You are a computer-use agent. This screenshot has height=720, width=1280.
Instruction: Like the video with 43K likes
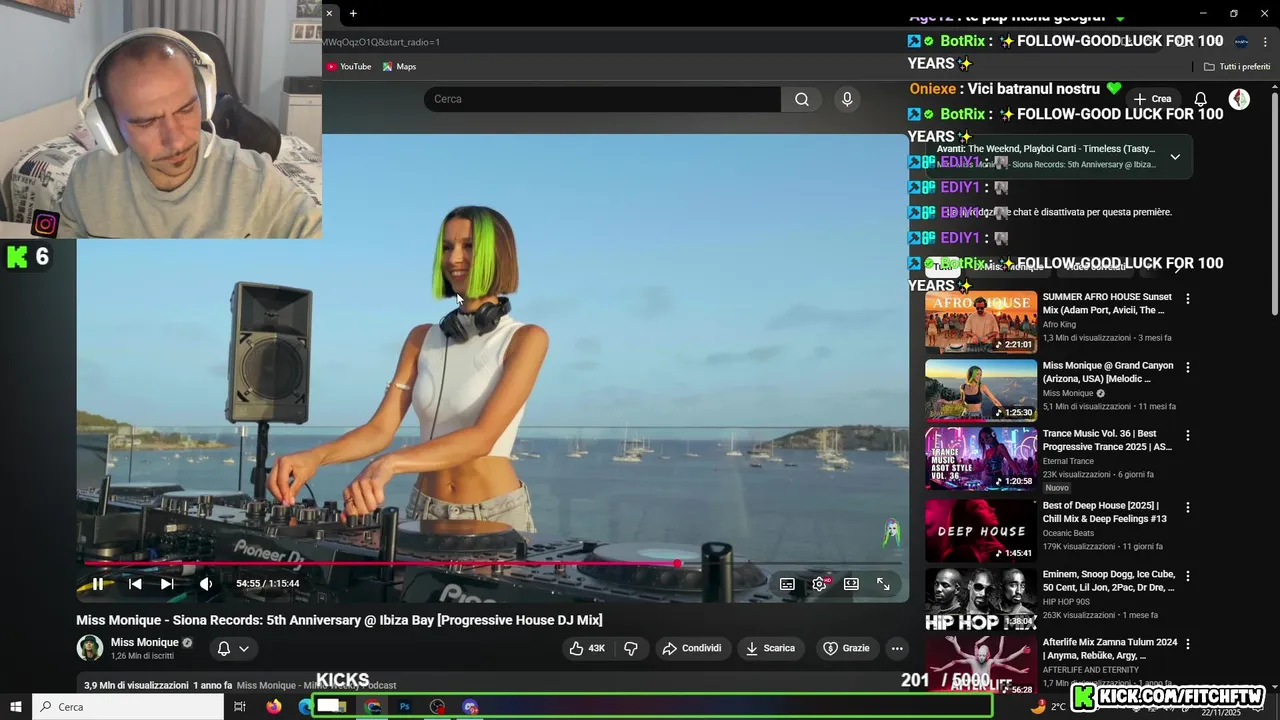[587, 648]
